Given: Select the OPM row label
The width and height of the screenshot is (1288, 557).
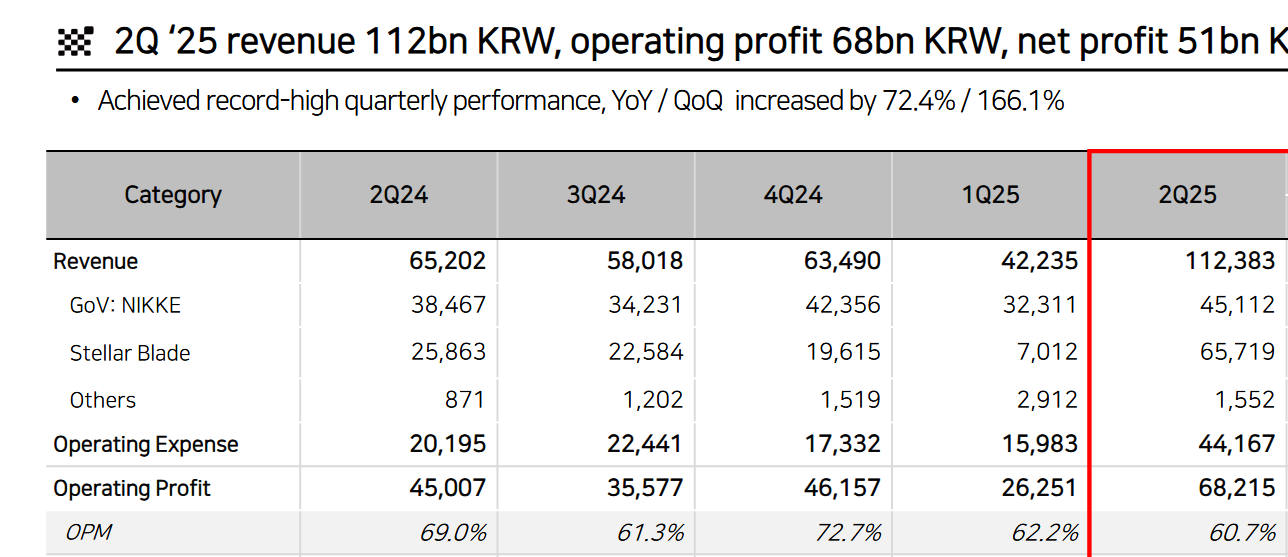Looking at the screenshot, I should 88,533.
